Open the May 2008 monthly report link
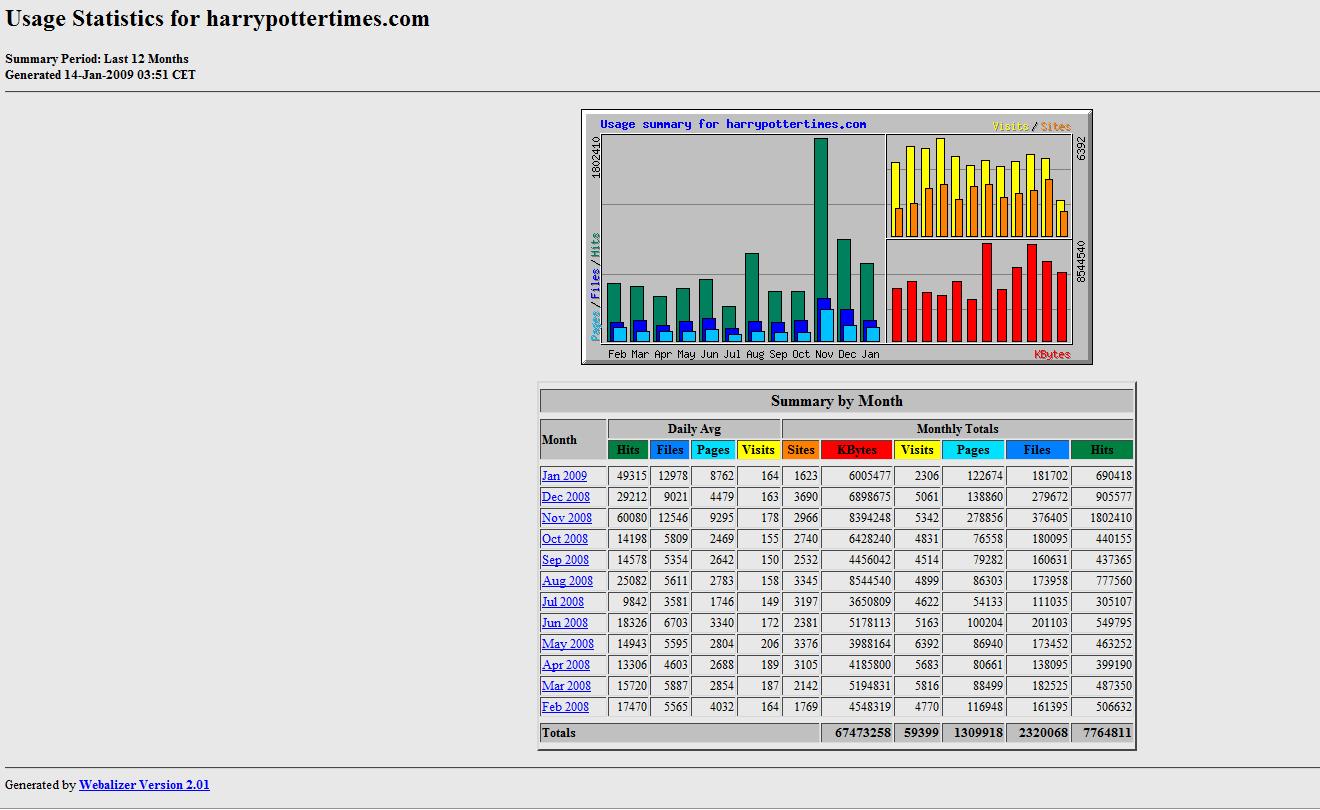1320x810 pixels. tap(568, 644)
